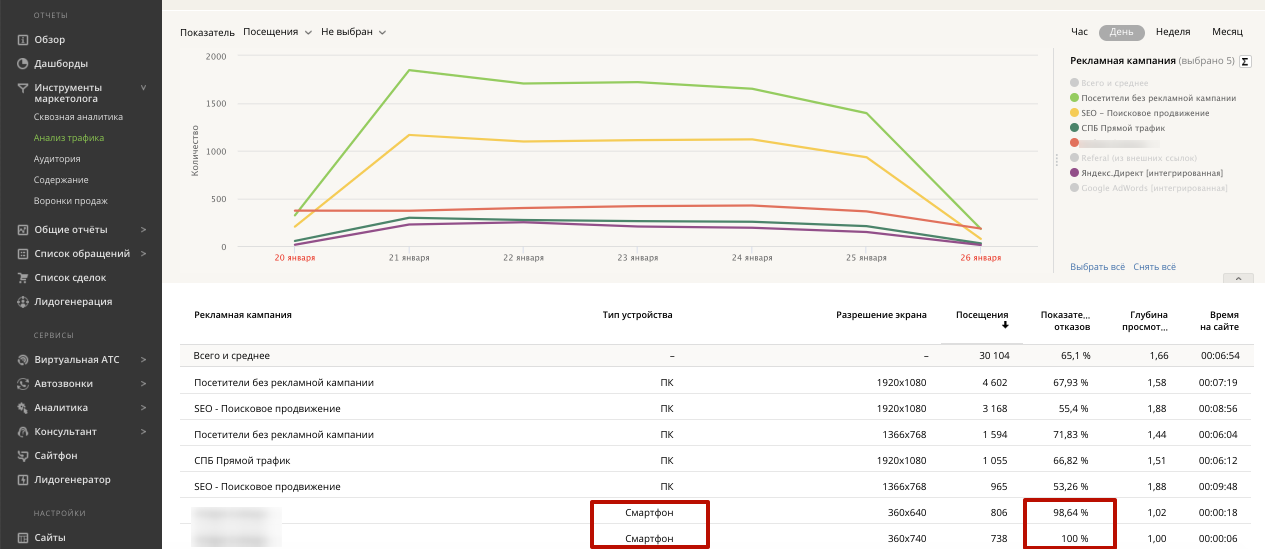
Task: Select 'Всего и среднее' table row
Action: 716,356
